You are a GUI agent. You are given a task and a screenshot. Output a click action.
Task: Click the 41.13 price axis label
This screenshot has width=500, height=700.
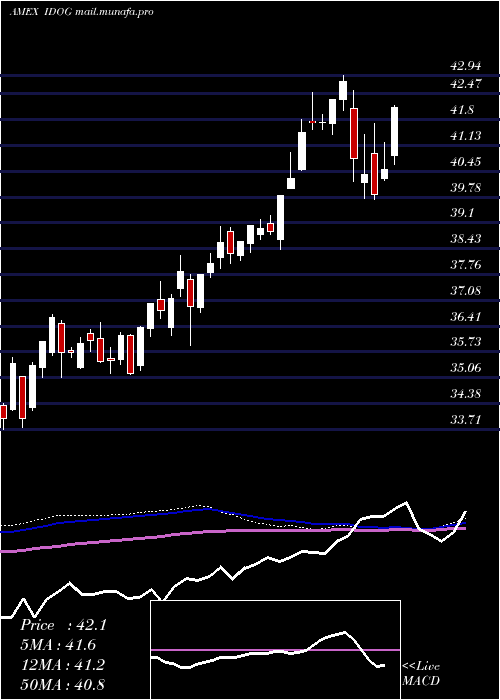466,136
